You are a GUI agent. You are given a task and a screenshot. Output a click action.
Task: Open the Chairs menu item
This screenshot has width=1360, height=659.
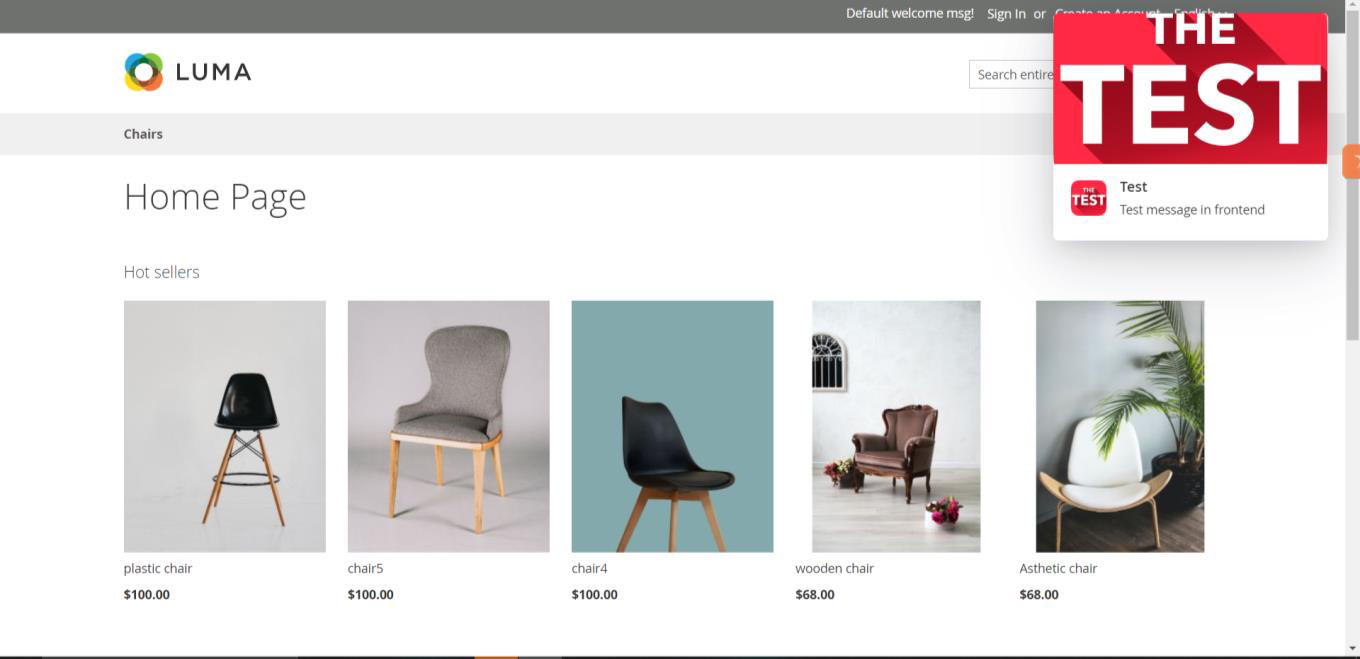pyautogui.click(x=143, y=134)
